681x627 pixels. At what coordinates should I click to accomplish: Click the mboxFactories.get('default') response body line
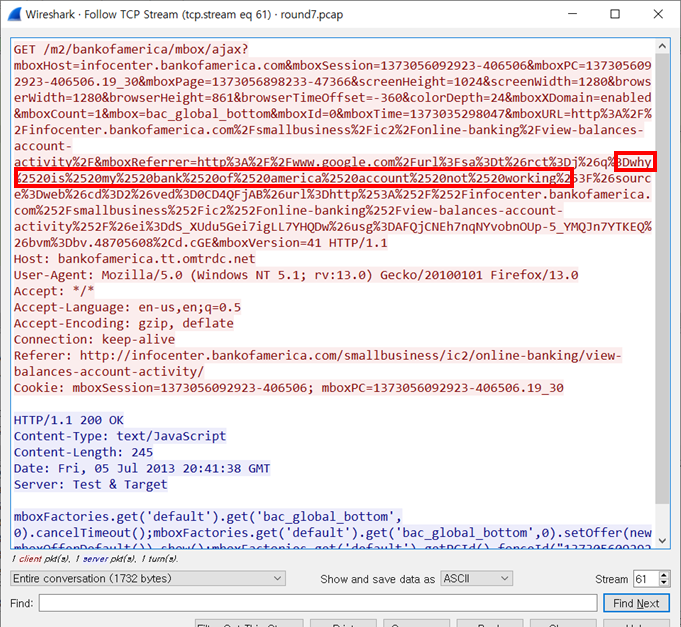click(208, 516)
